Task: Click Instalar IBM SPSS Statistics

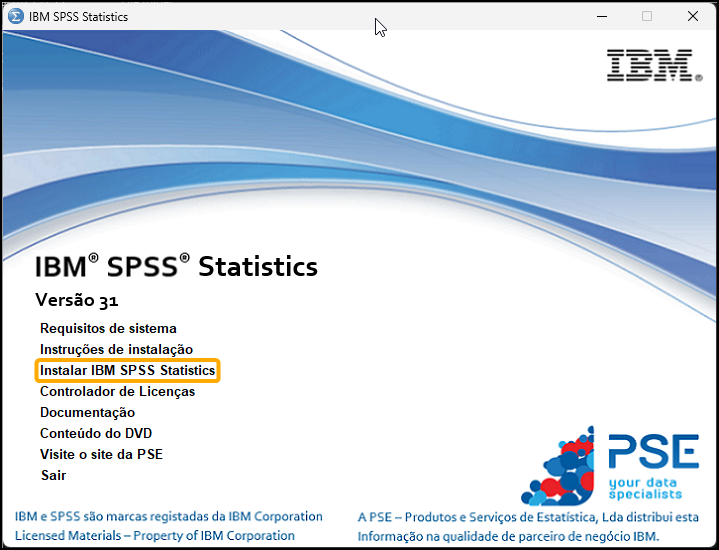Action: tap(127, 371)
